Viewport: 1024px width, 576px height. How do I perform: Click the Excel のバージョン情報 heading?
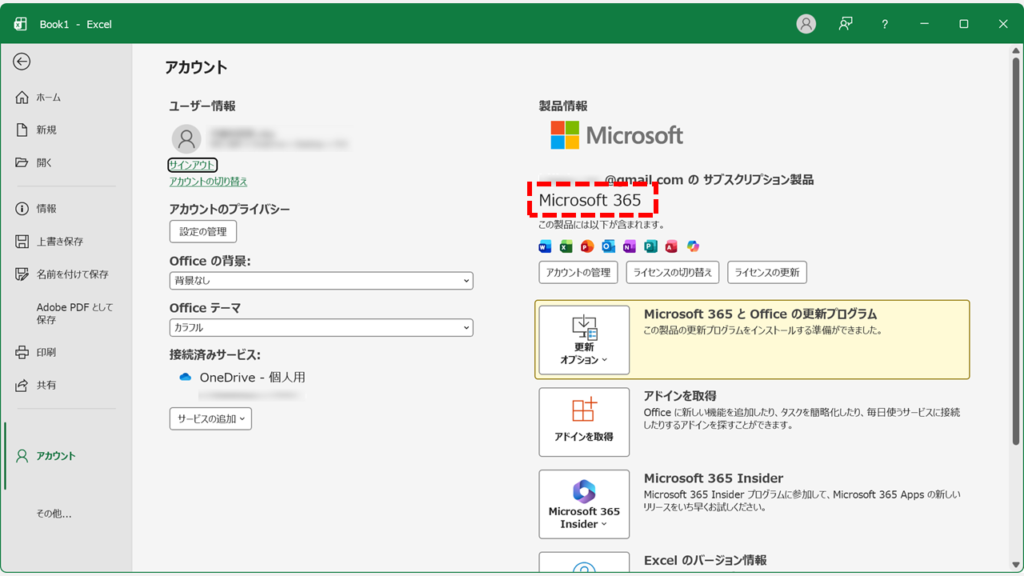(x=705, y=560)
